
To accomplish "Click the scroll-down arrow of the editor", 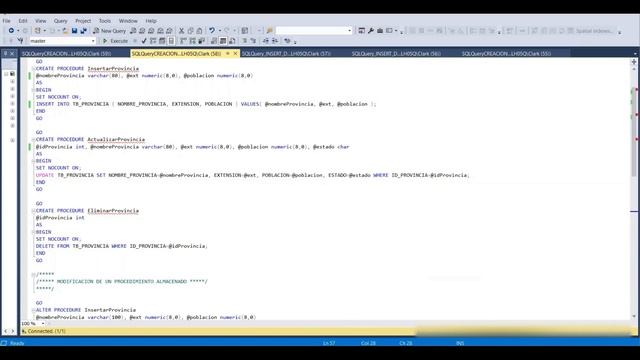I will click(634, 316).
